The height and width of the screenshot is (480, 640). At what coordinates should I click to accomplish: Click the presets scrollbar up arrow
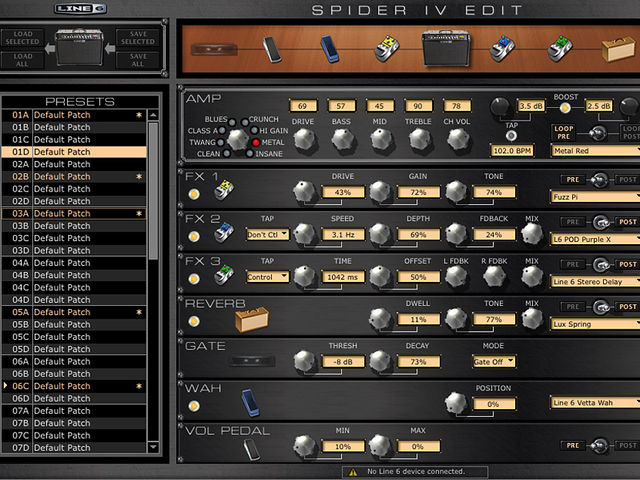[153, 116]
